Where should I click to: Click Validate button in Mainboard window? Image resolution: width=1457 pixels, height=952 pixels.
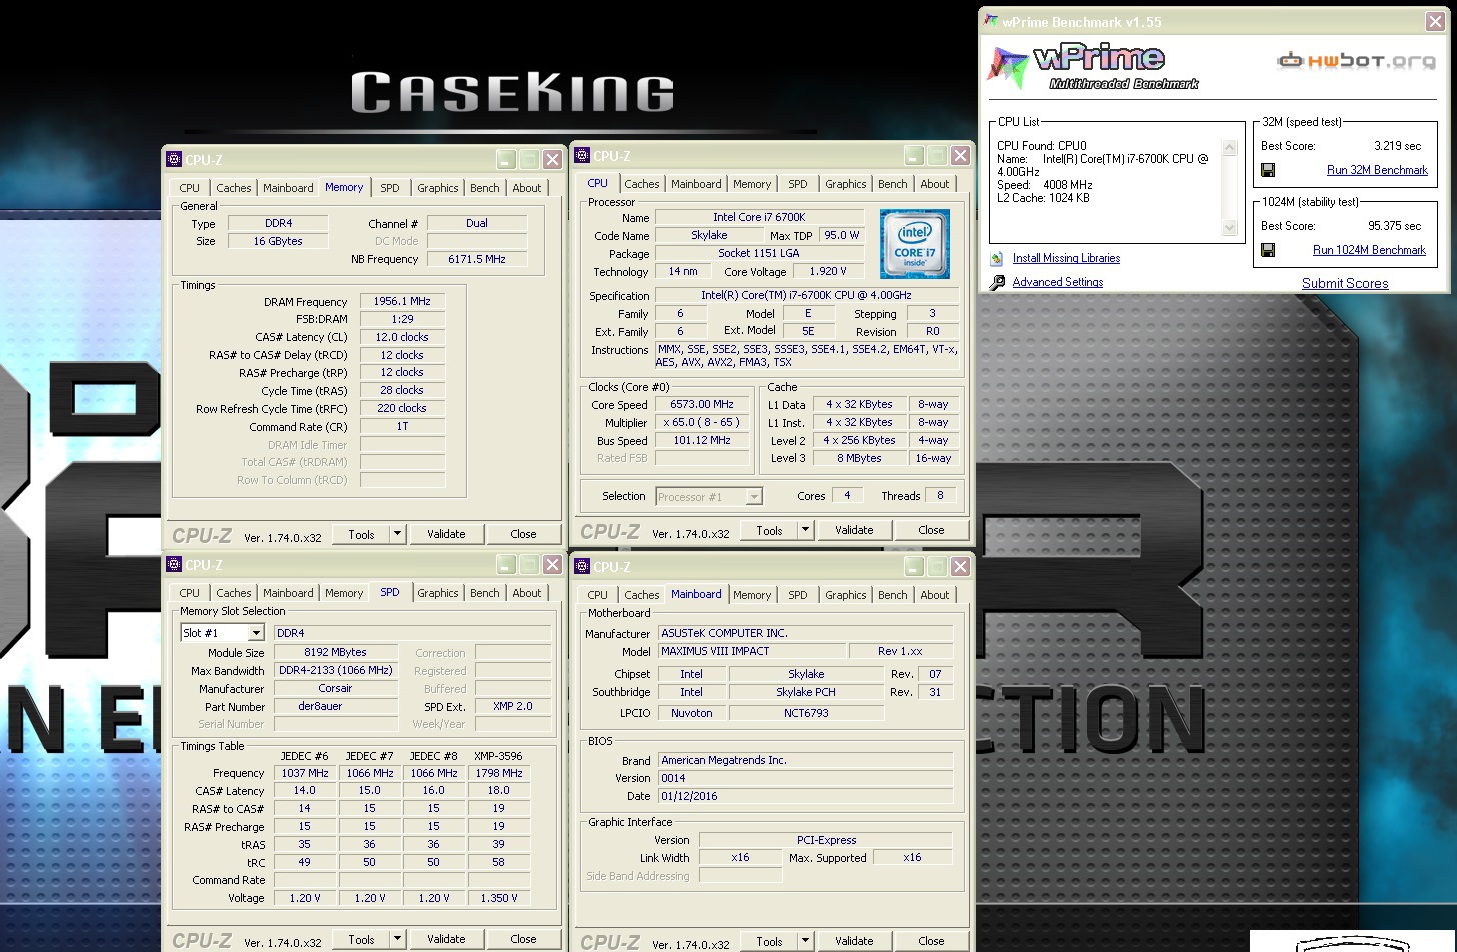pyautogui.click(x=854, y=941)
